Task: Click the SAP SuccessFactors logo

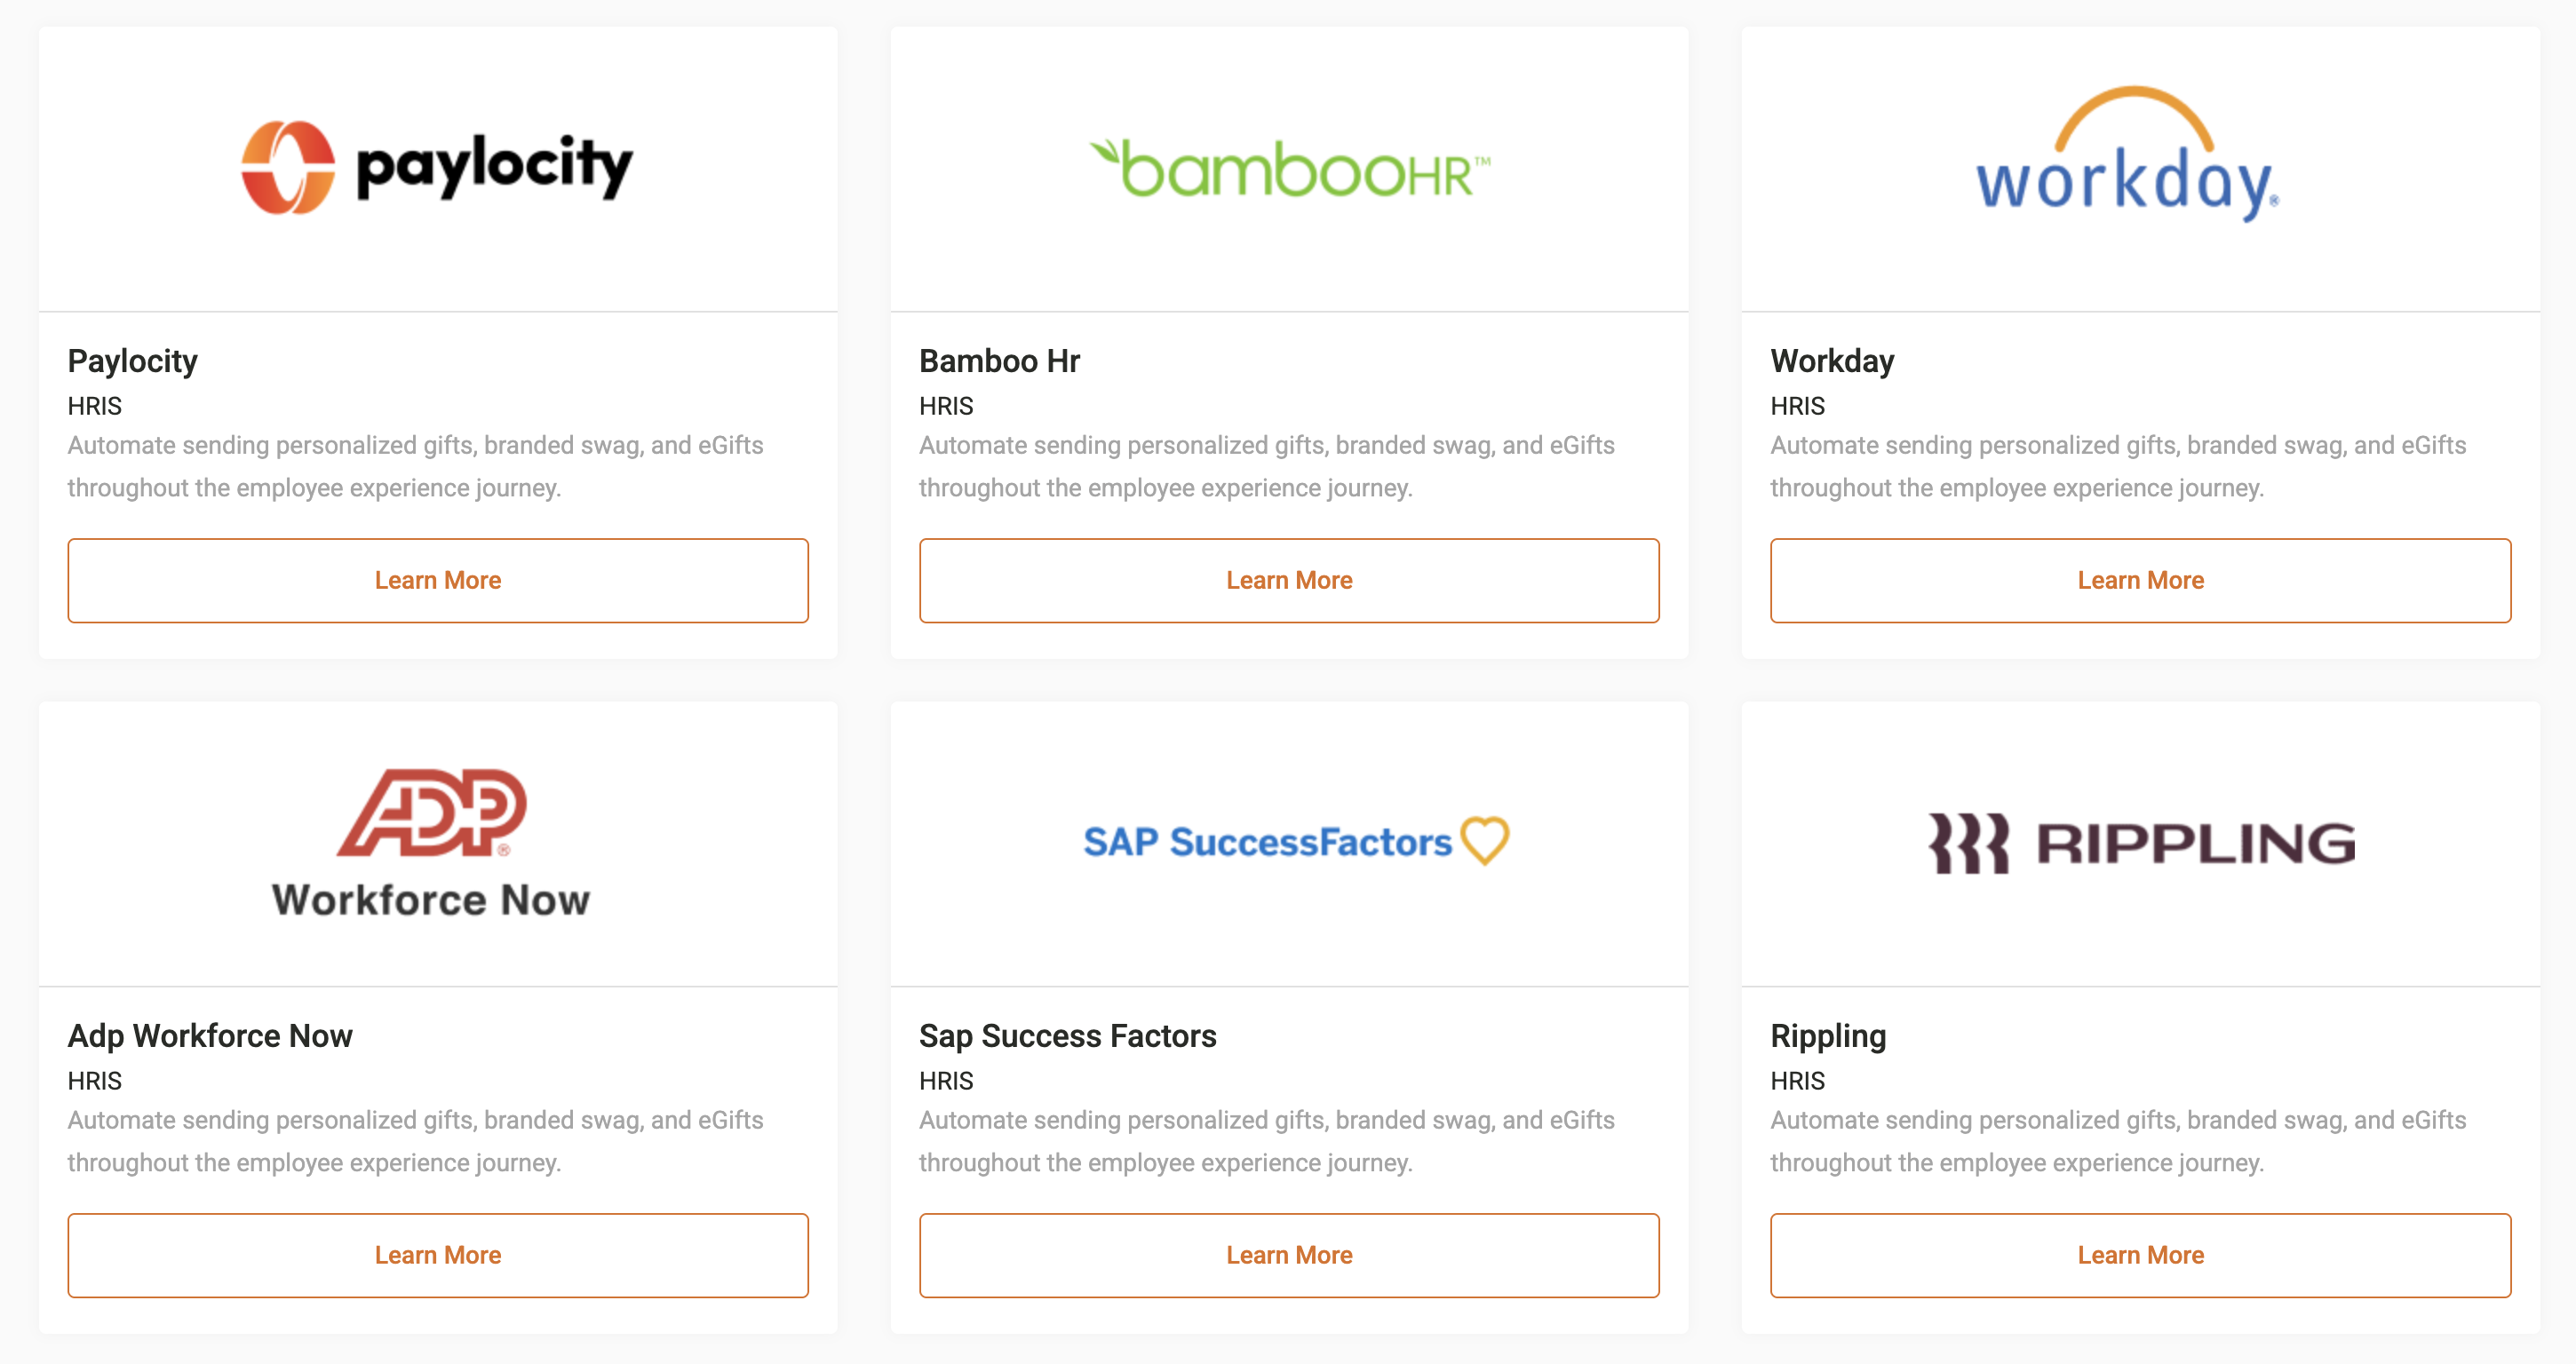Action: pos(1295,841)
